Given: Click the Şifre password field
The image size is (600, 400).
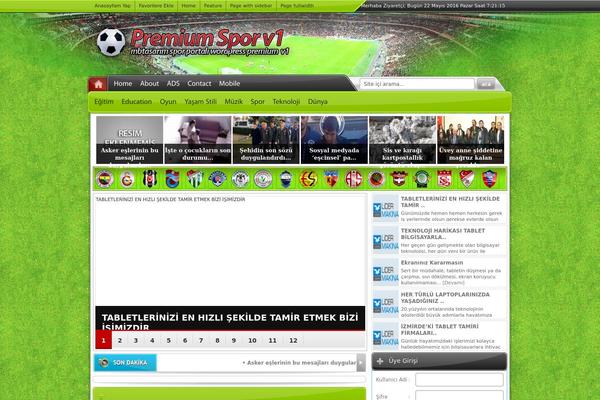Looking at the screenshot, I should pyautogui.click(x=459, y=396).
